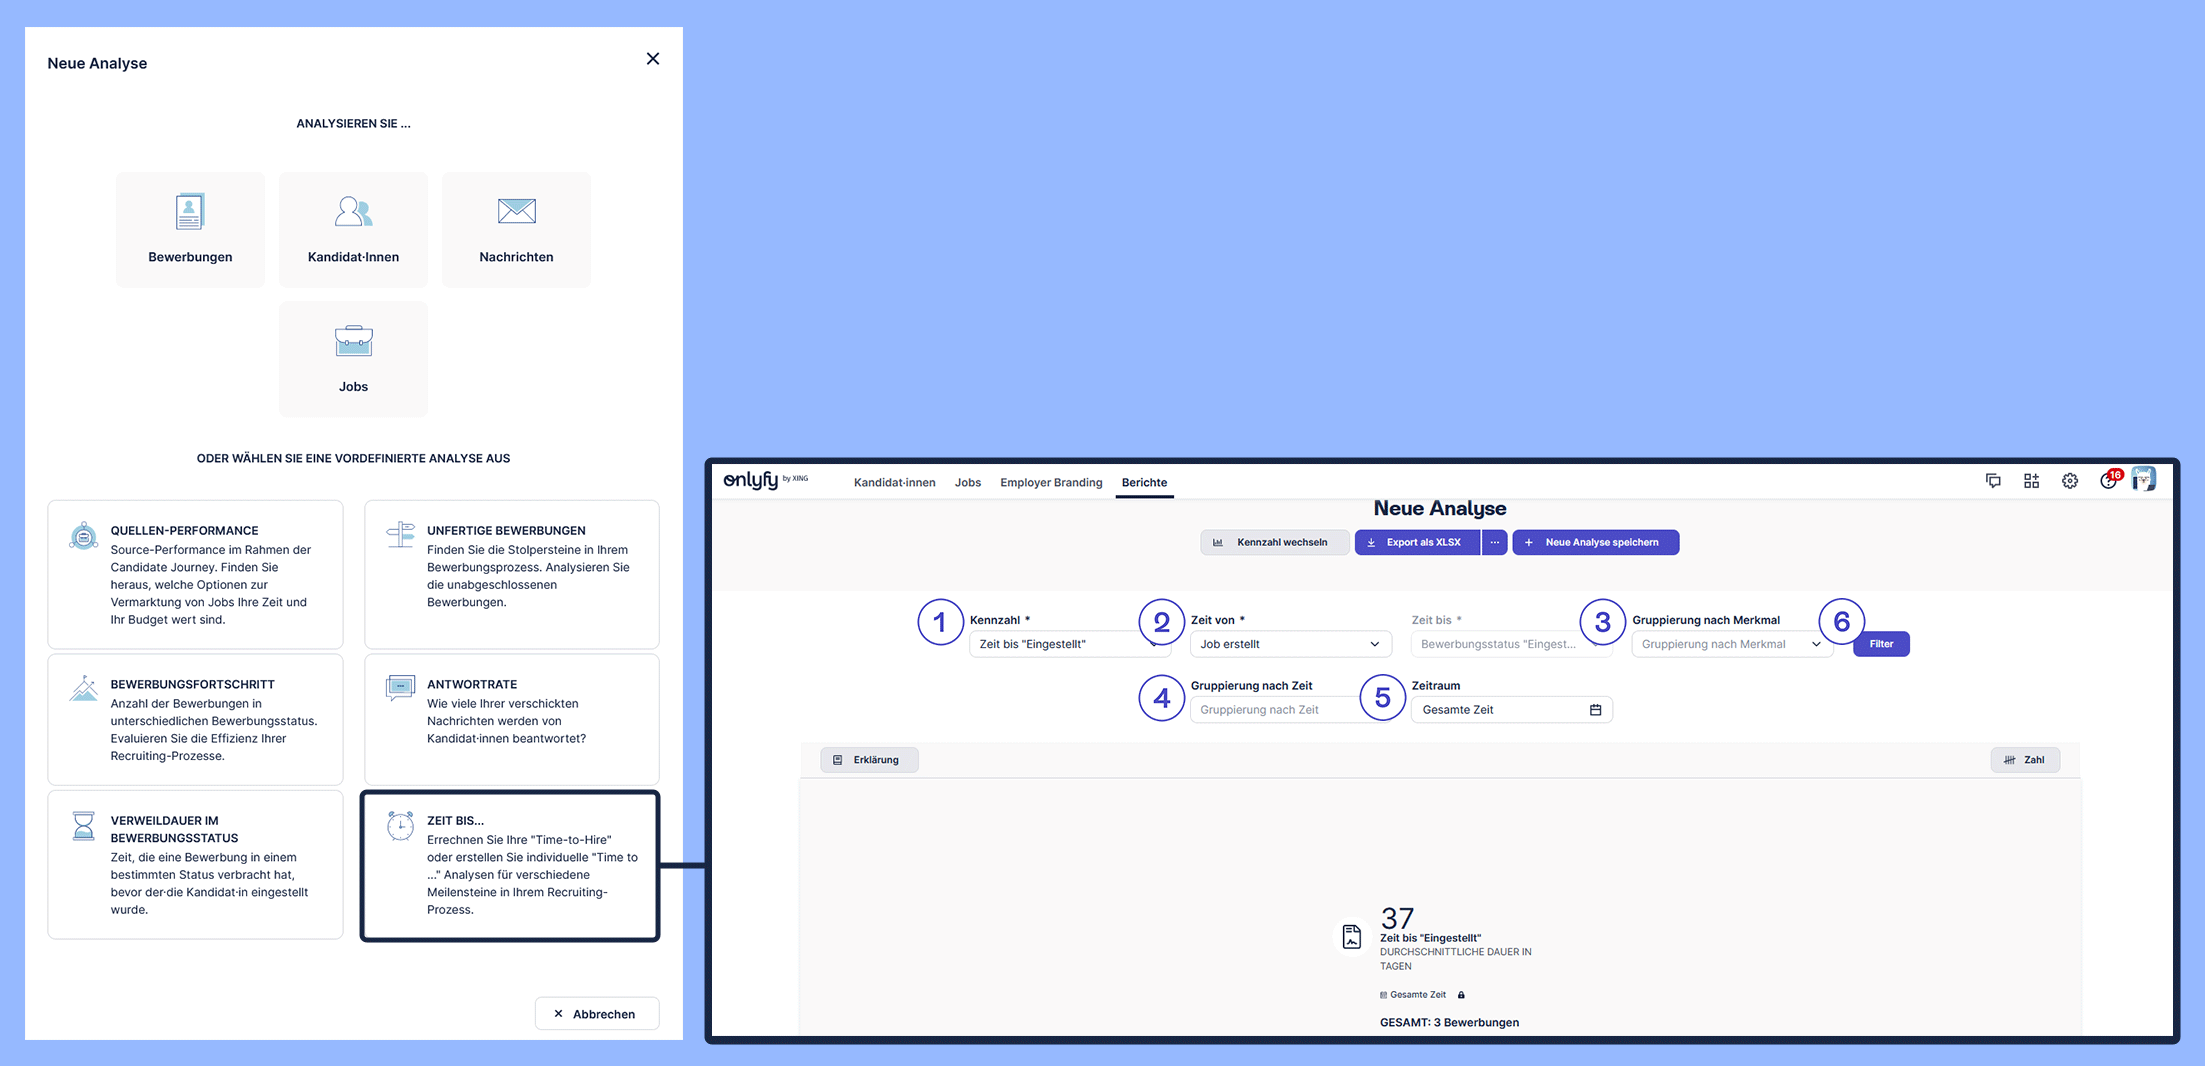Go to Employer Branding in navigation
Image resolution: width=2205 pixels, height=1066 pixels.
pos(1051,482)
